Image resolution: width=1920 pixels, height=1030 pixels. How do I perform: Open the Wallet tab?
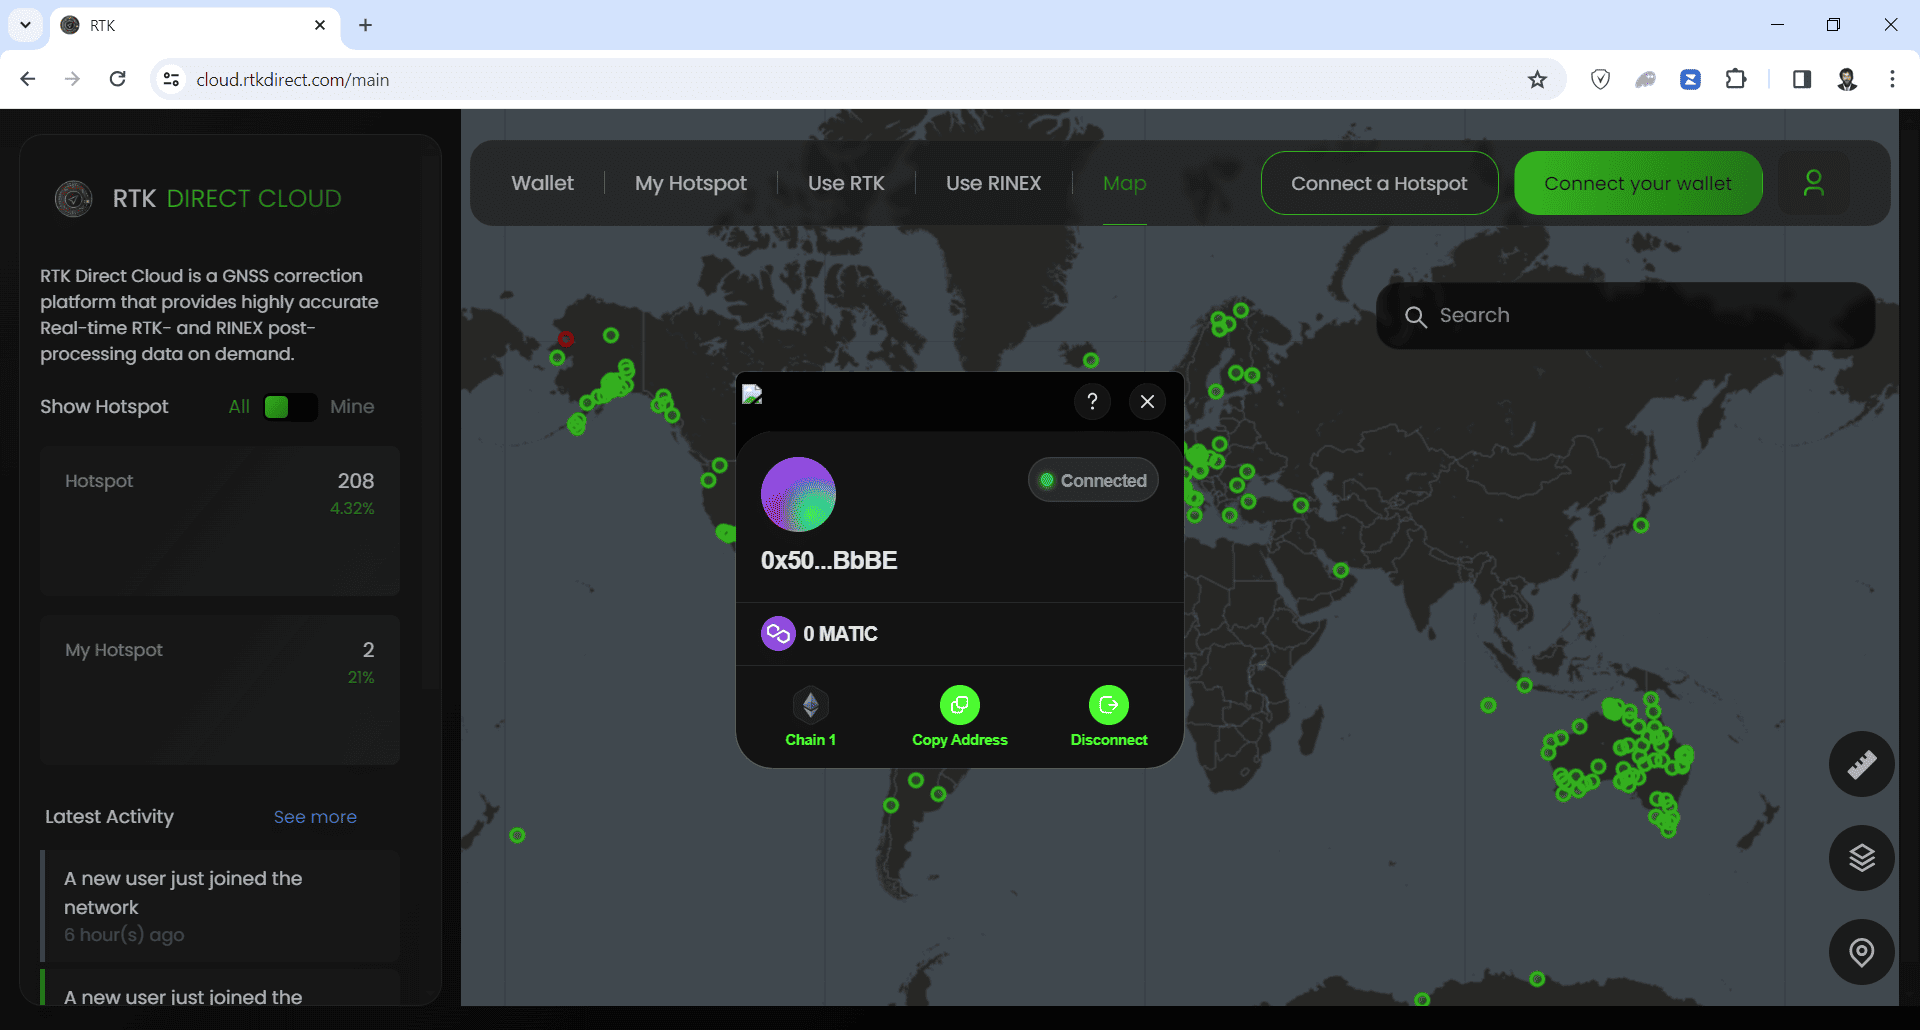pyautogui.click(x=542, y=183)
